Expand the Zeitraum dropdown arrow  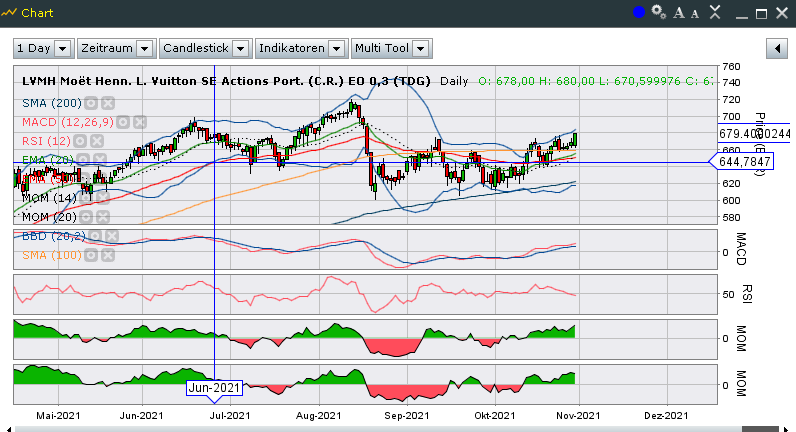145,49
